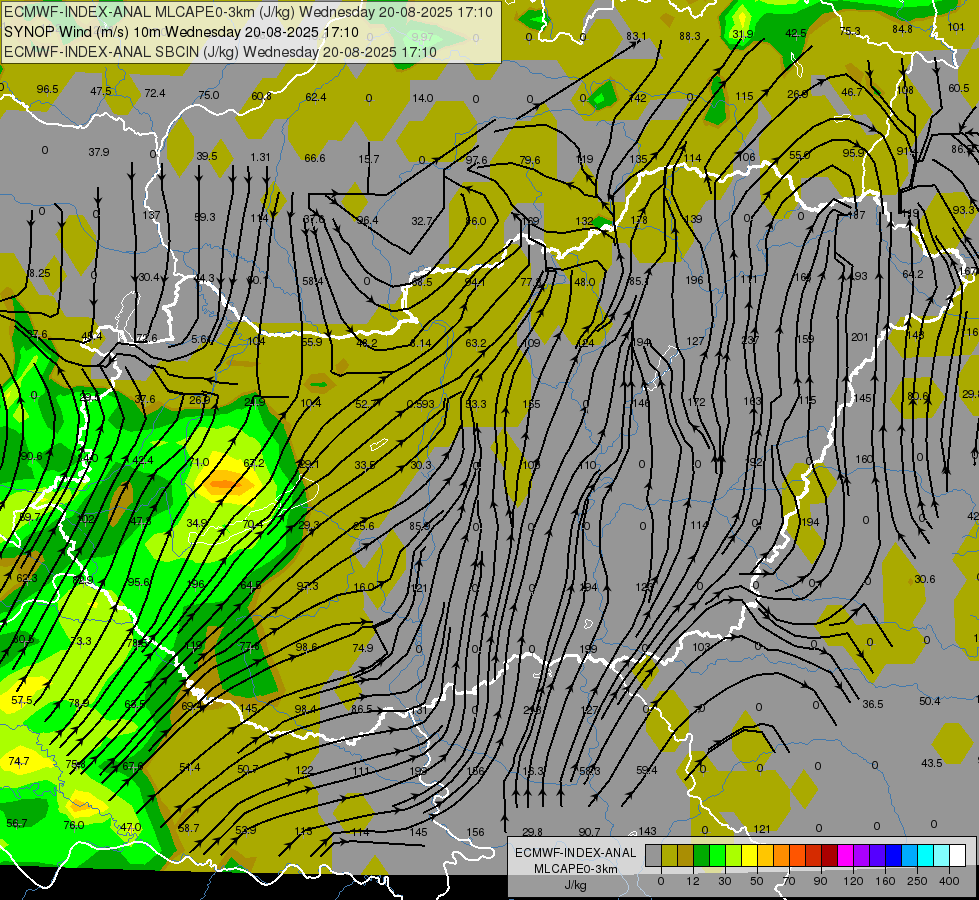Select the value 237 on the map

click(x=750, y=340)
